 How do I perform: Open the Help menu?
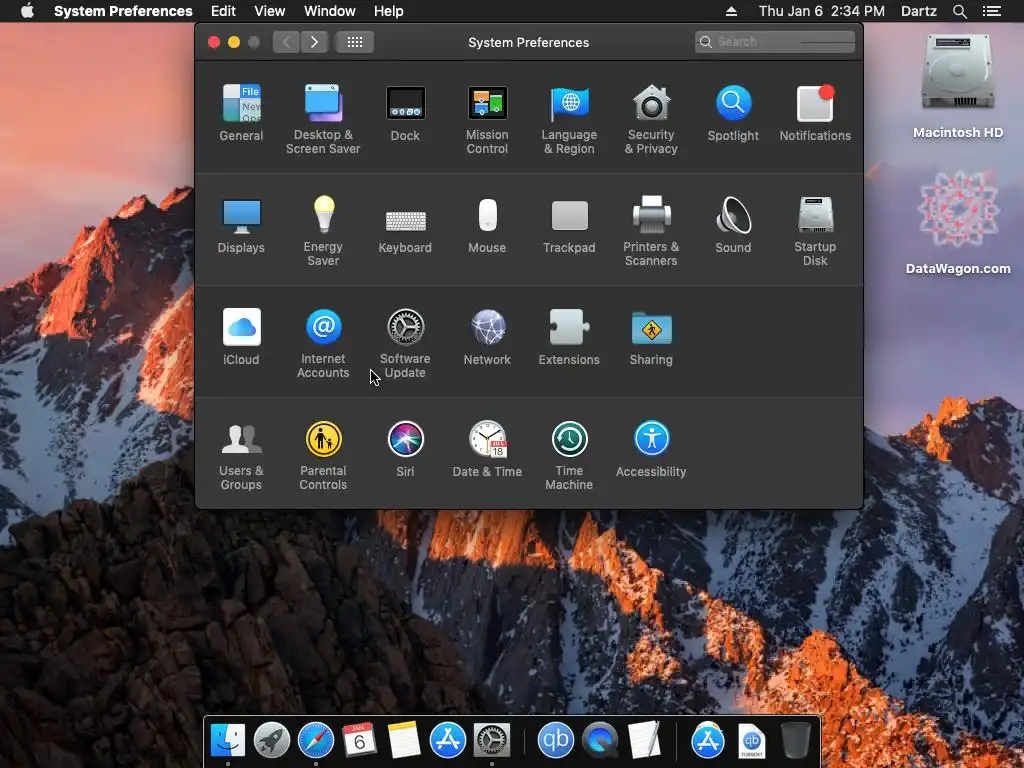coord(389,11)
